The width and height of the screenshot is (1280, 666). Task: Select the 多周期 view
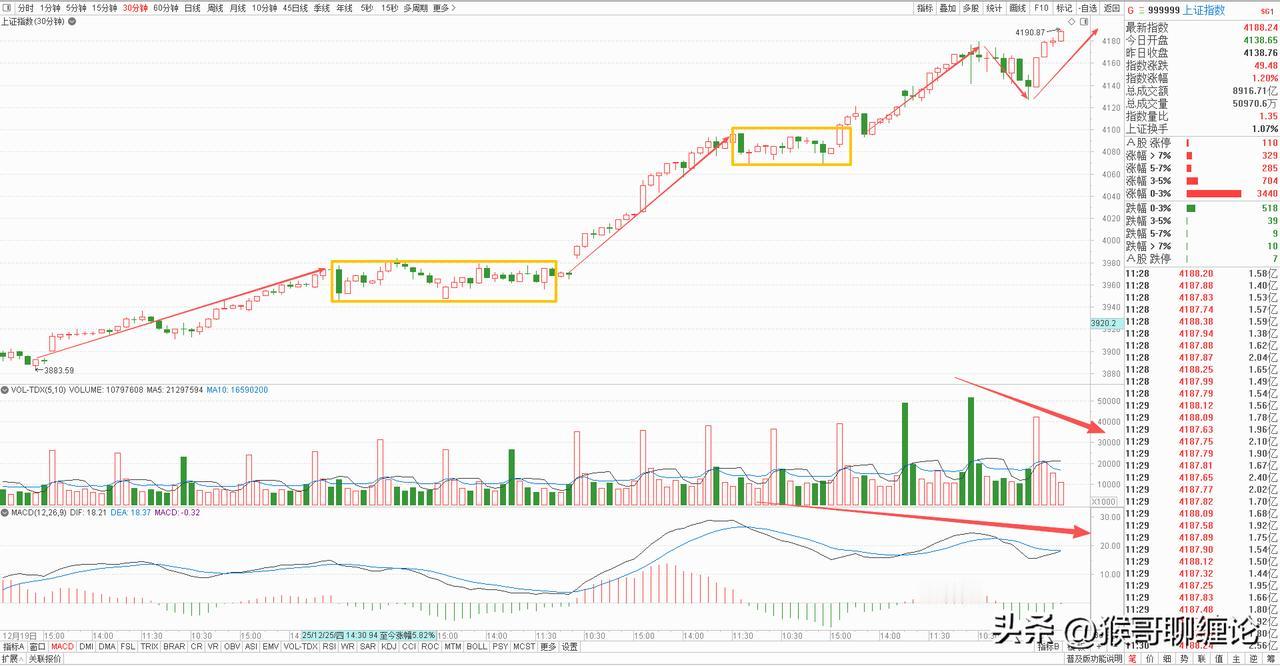click(416, 7)
